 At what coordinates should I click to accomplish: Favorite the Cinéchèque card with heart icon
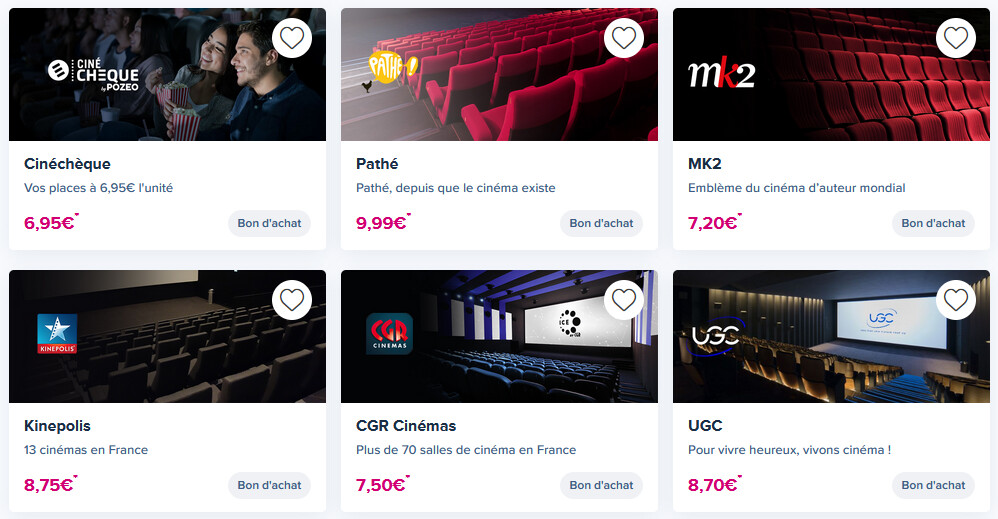point(292,38)
